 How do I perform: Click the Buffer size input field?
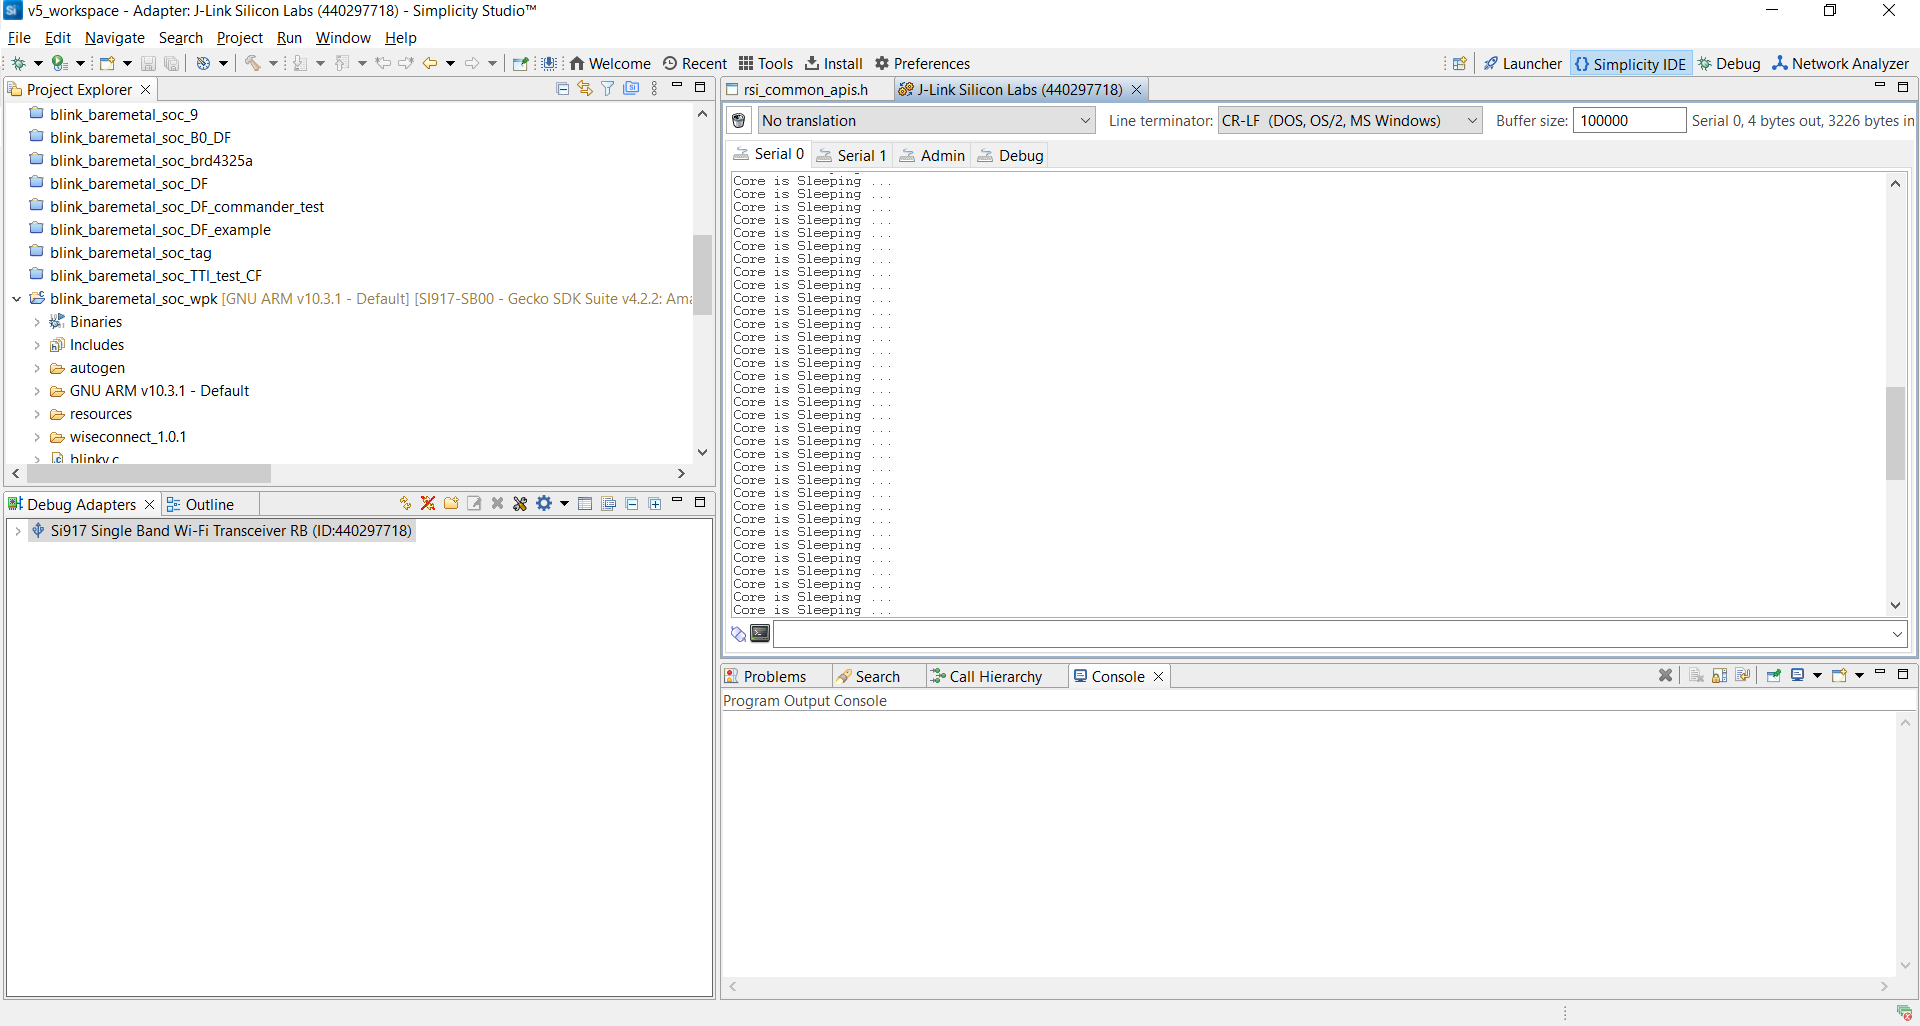point(1628,121)
